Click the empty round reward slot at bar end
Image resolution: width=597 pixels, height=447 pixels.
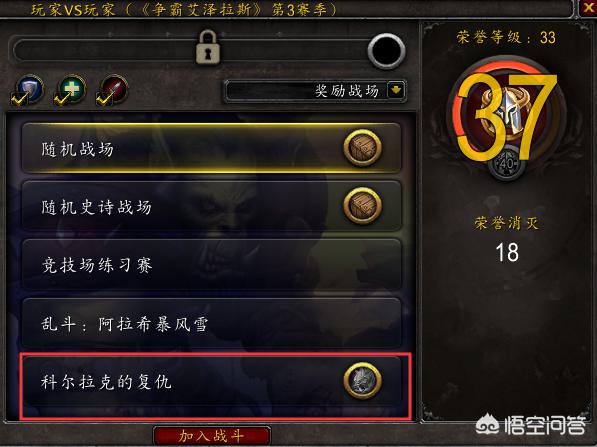tap(386, 51)
